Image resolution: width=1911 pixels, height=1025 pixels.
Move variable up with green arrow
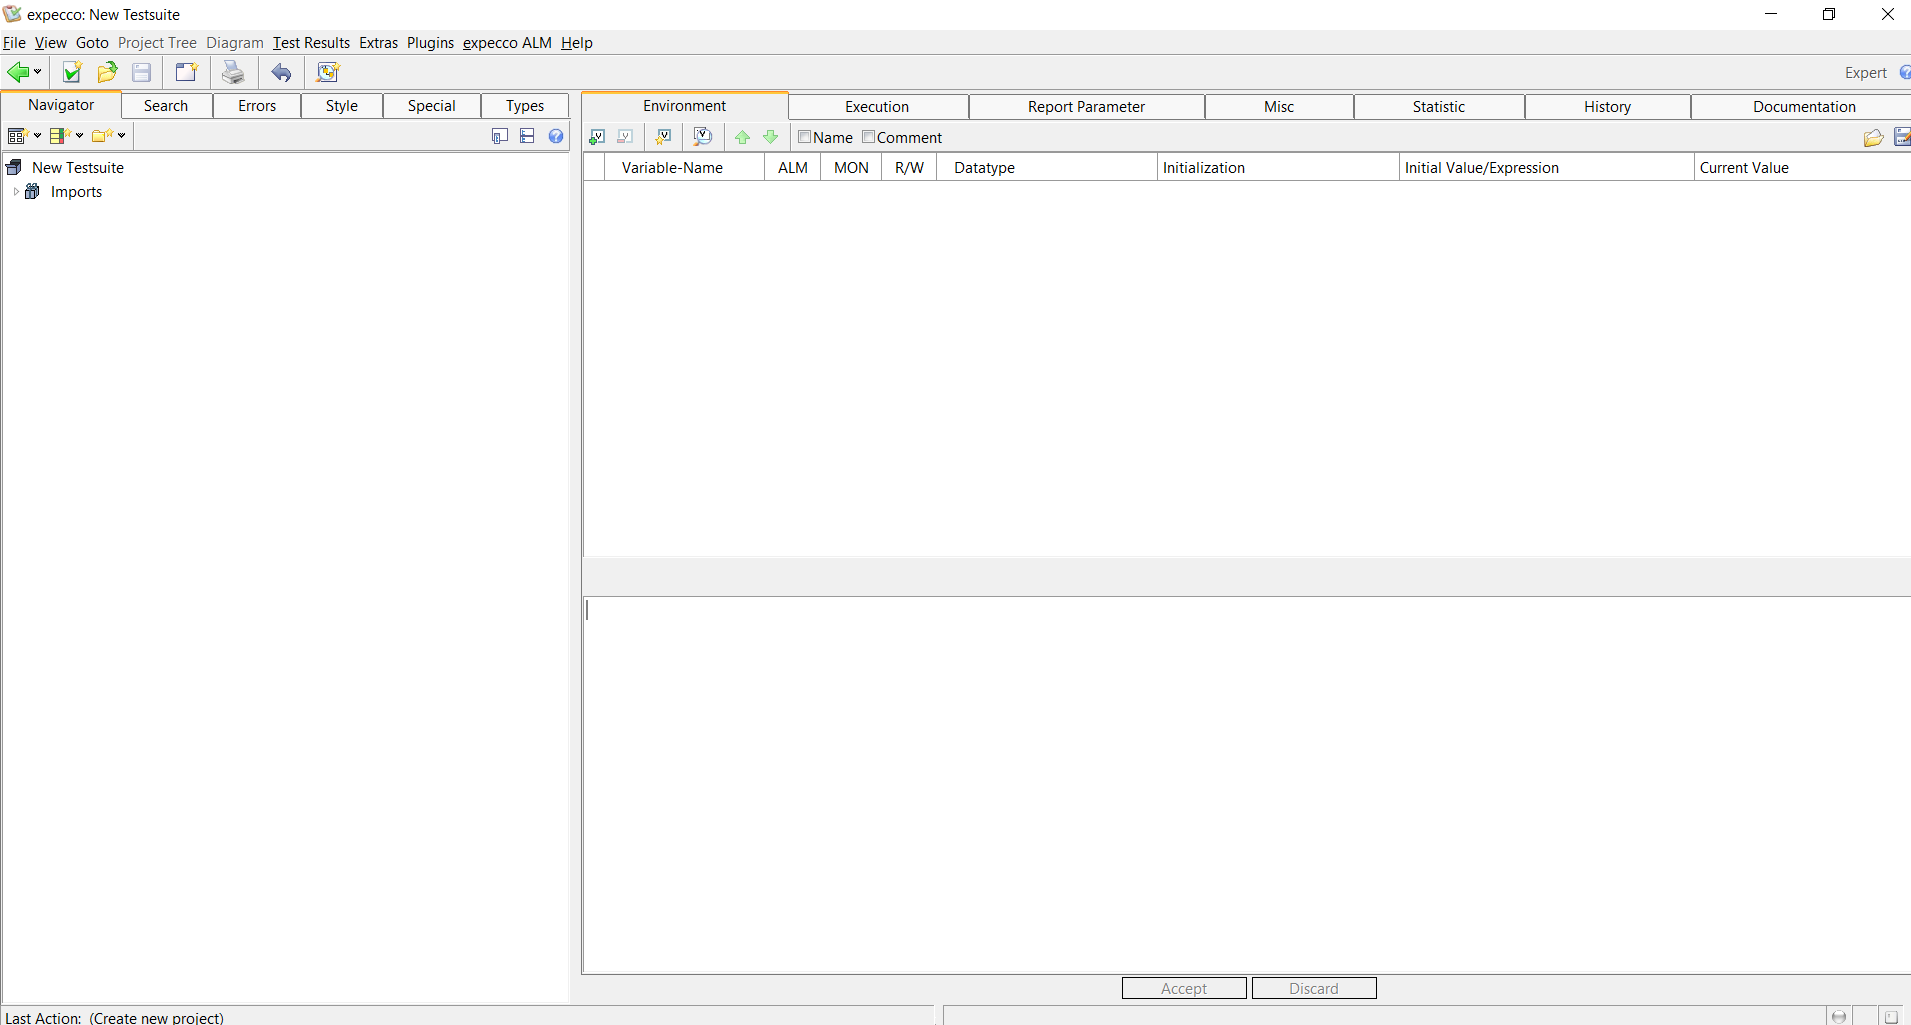click(x=742, y=137)
